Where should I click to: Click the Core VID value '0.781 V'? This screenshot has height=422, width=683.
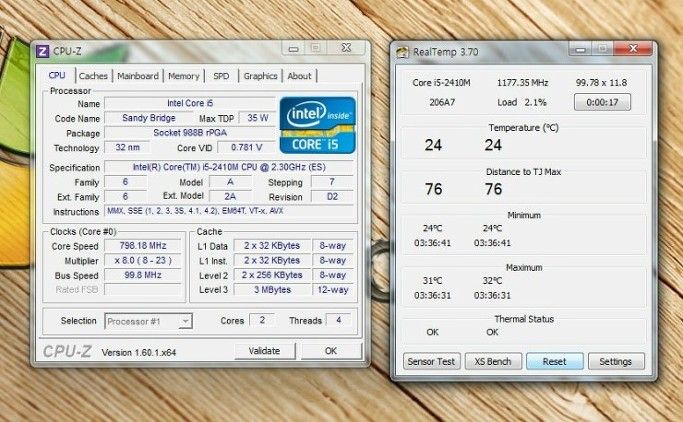tap(247, 147)
